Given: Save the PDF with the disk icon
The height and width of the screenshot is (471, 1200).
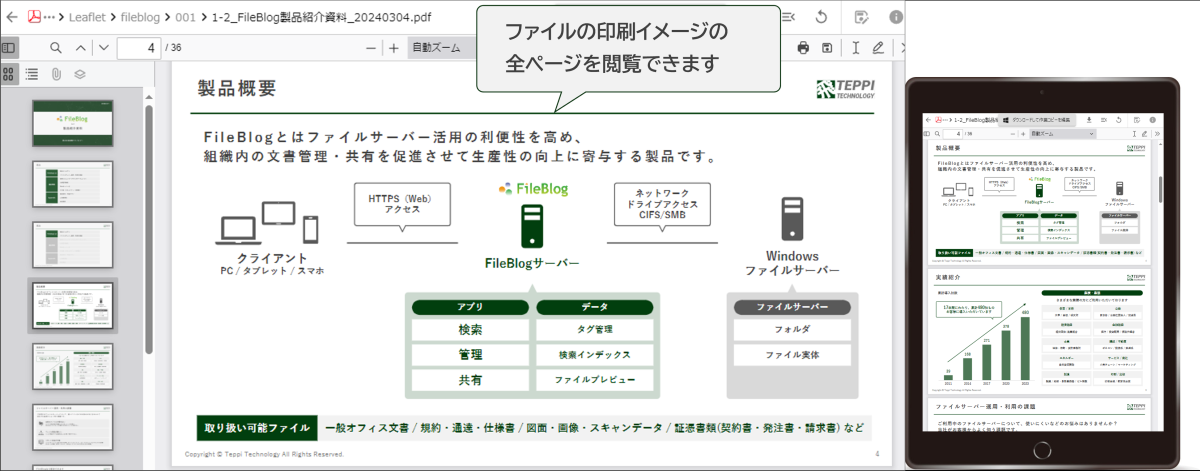Looking at the screenshot, I should pos(827,47).
